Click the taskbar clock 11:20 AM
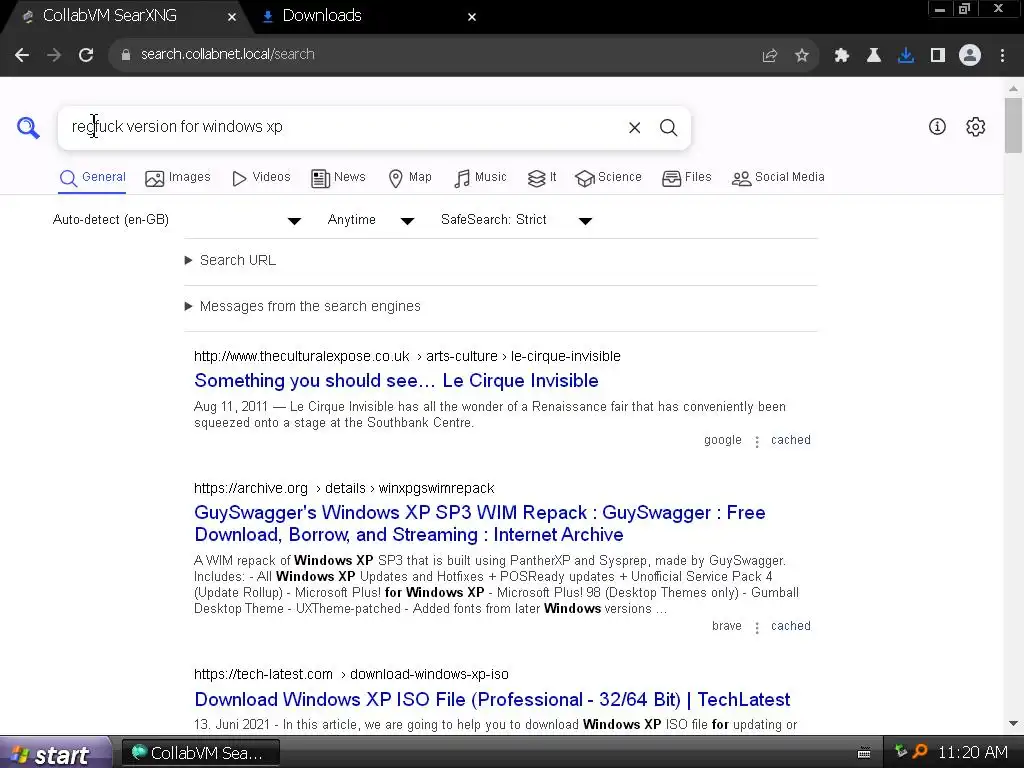Viewport: 1024px width, 768px height. (972, 753)
